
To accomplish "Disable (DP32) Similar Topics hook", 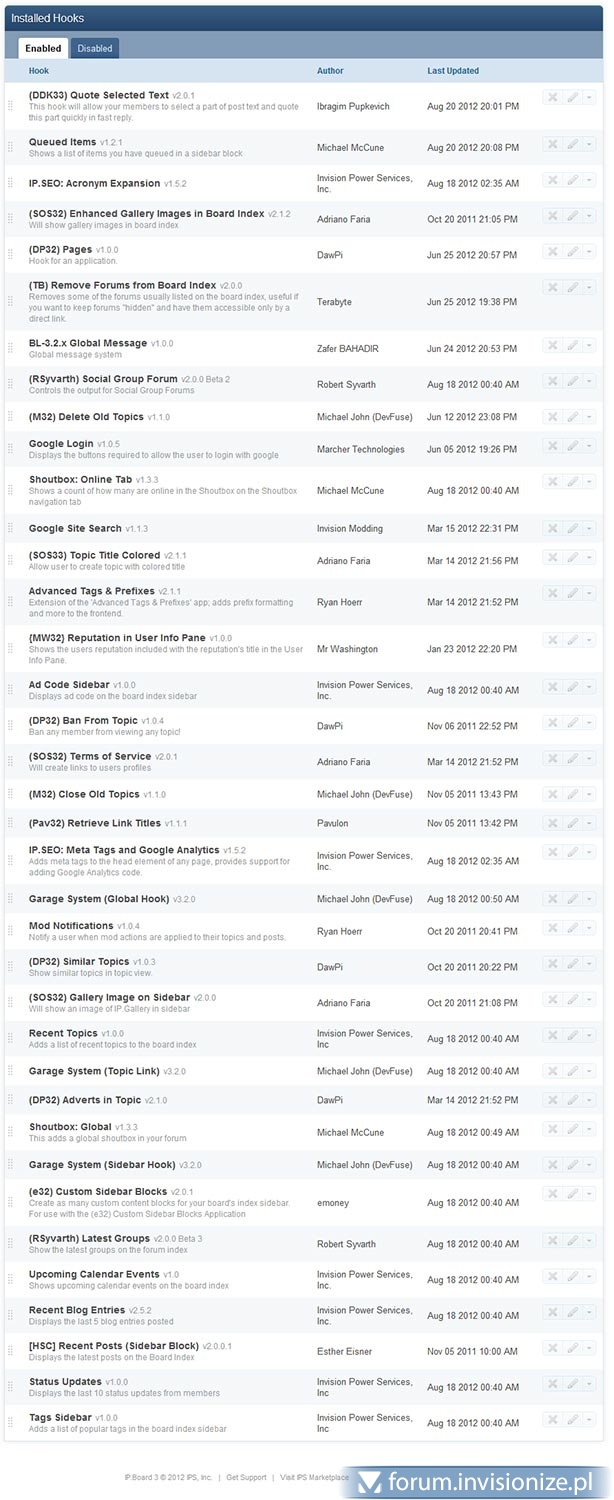I will click(x=551, y=964).
